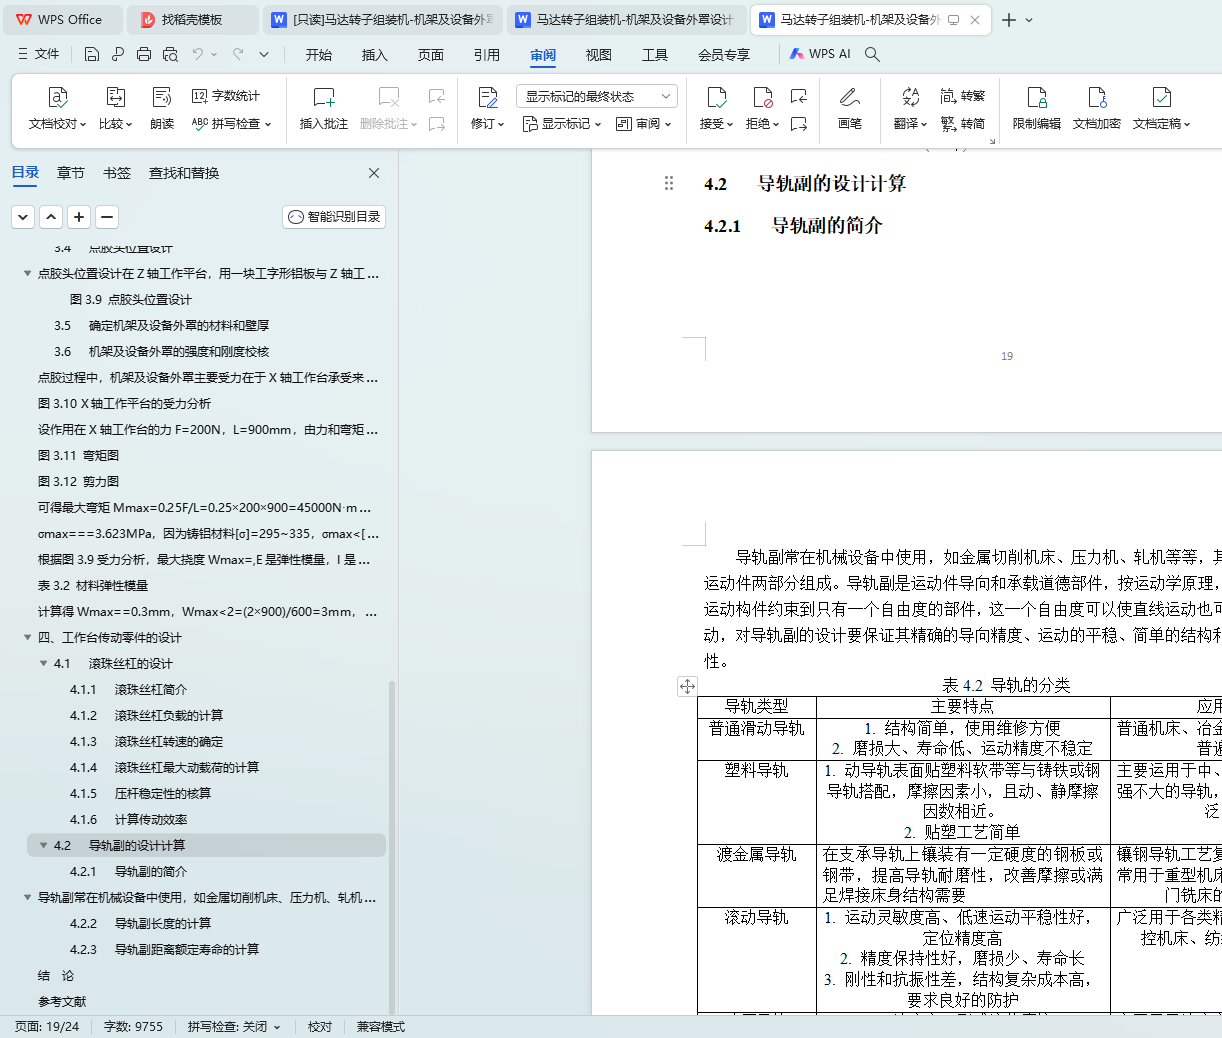This screenshot has width=1222, height=1038.
Task: Click the navigation pane vertical scrollbar
Action: pos(392,846)
